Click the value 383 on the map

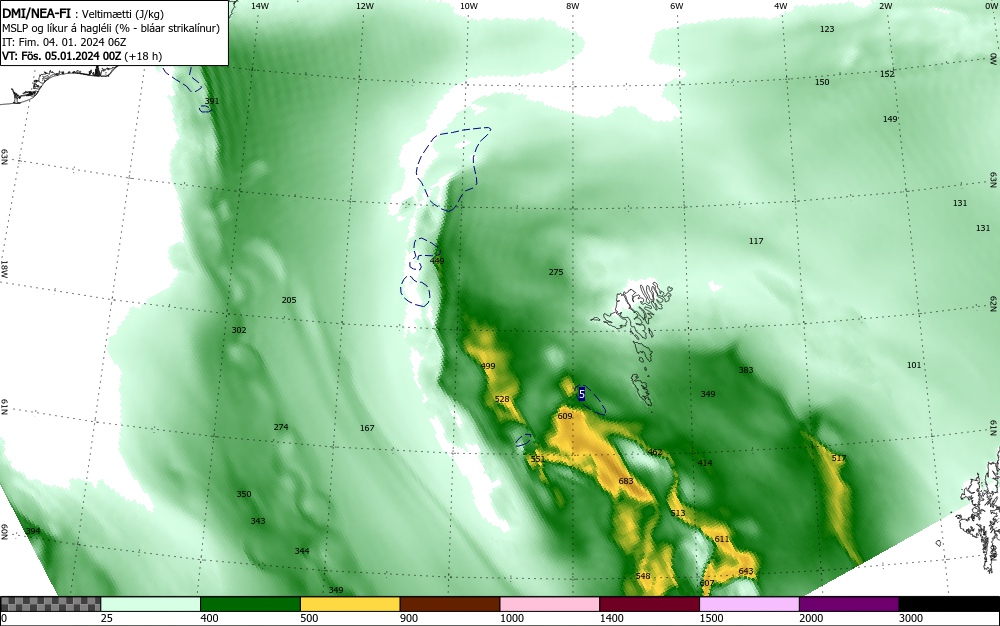[746, 370]
